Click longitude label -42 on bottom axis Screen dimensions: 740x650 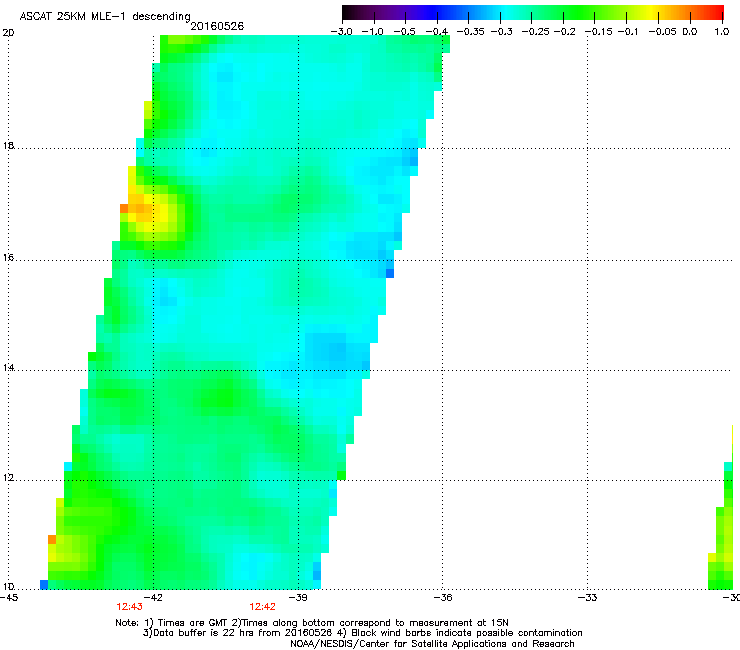tap(153, 598)
